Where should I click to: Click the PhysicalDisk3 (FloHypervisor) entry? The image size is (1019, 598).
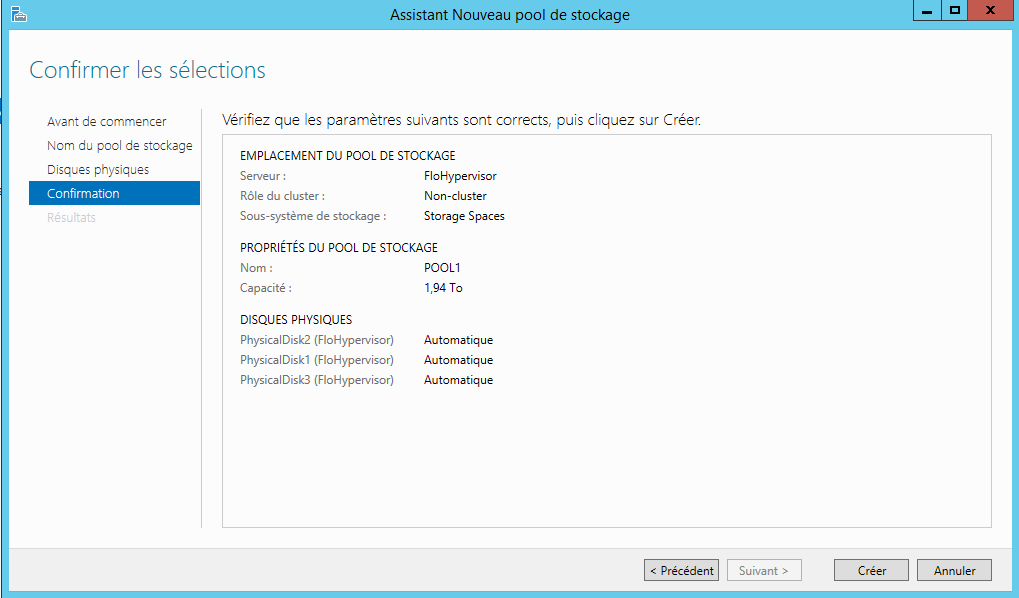click(x=317, y=380)
